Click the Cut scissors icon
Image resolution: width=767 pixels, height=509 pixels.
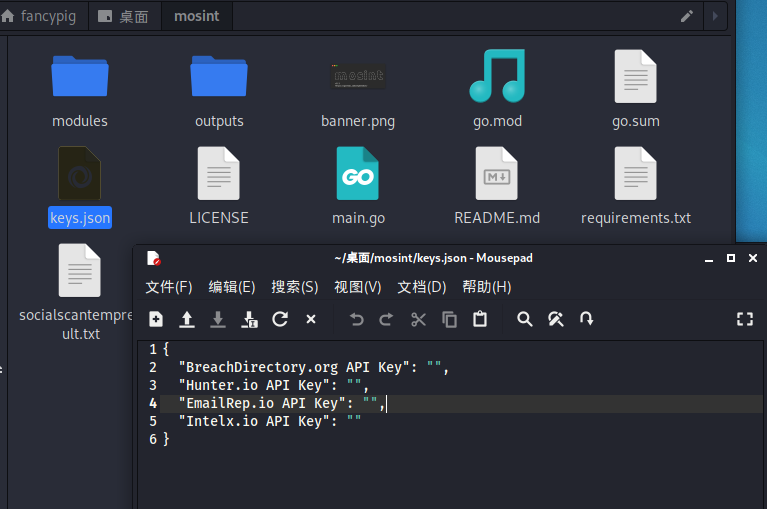click(418, 319)
